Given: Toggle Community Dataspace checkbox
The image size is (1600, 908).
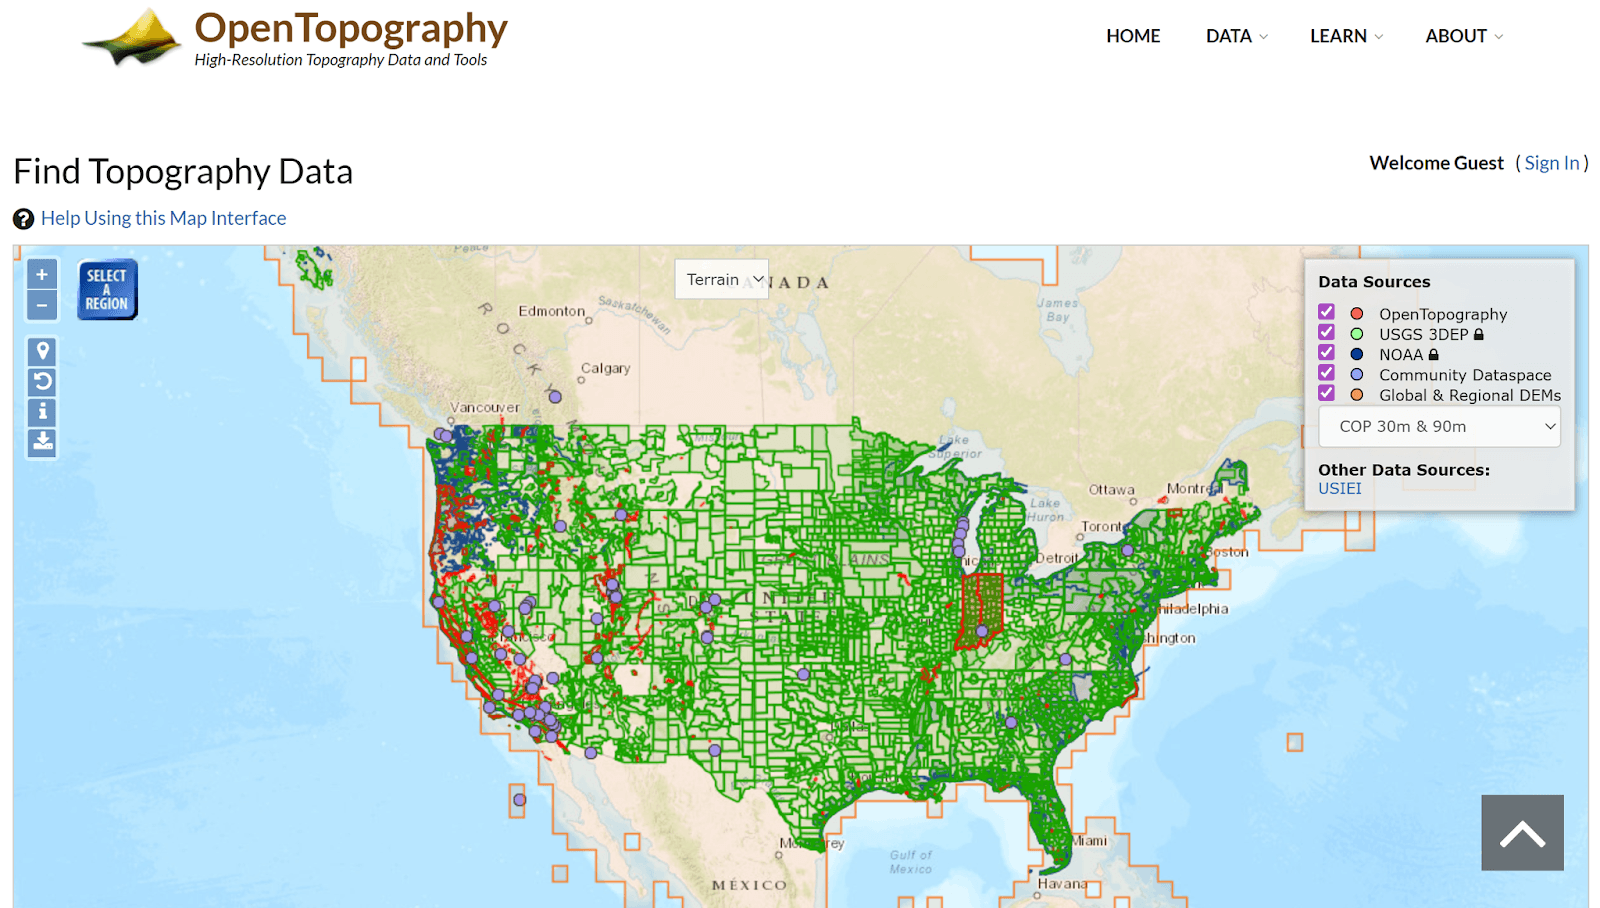Looking at the screenshot, I should pos(1326,372).
